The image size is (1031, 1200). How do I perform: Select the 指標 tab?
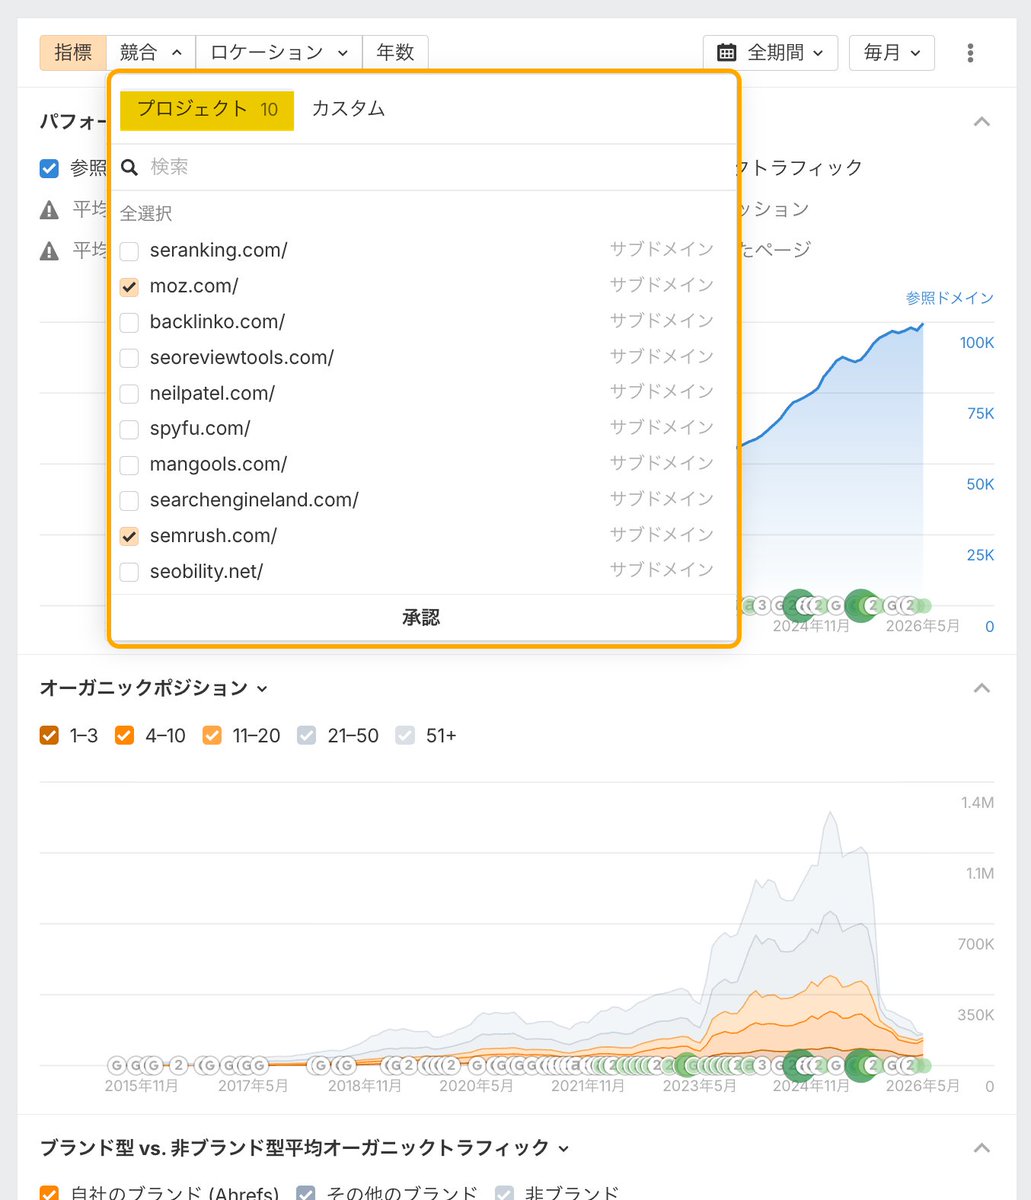[x=73, y=53]
